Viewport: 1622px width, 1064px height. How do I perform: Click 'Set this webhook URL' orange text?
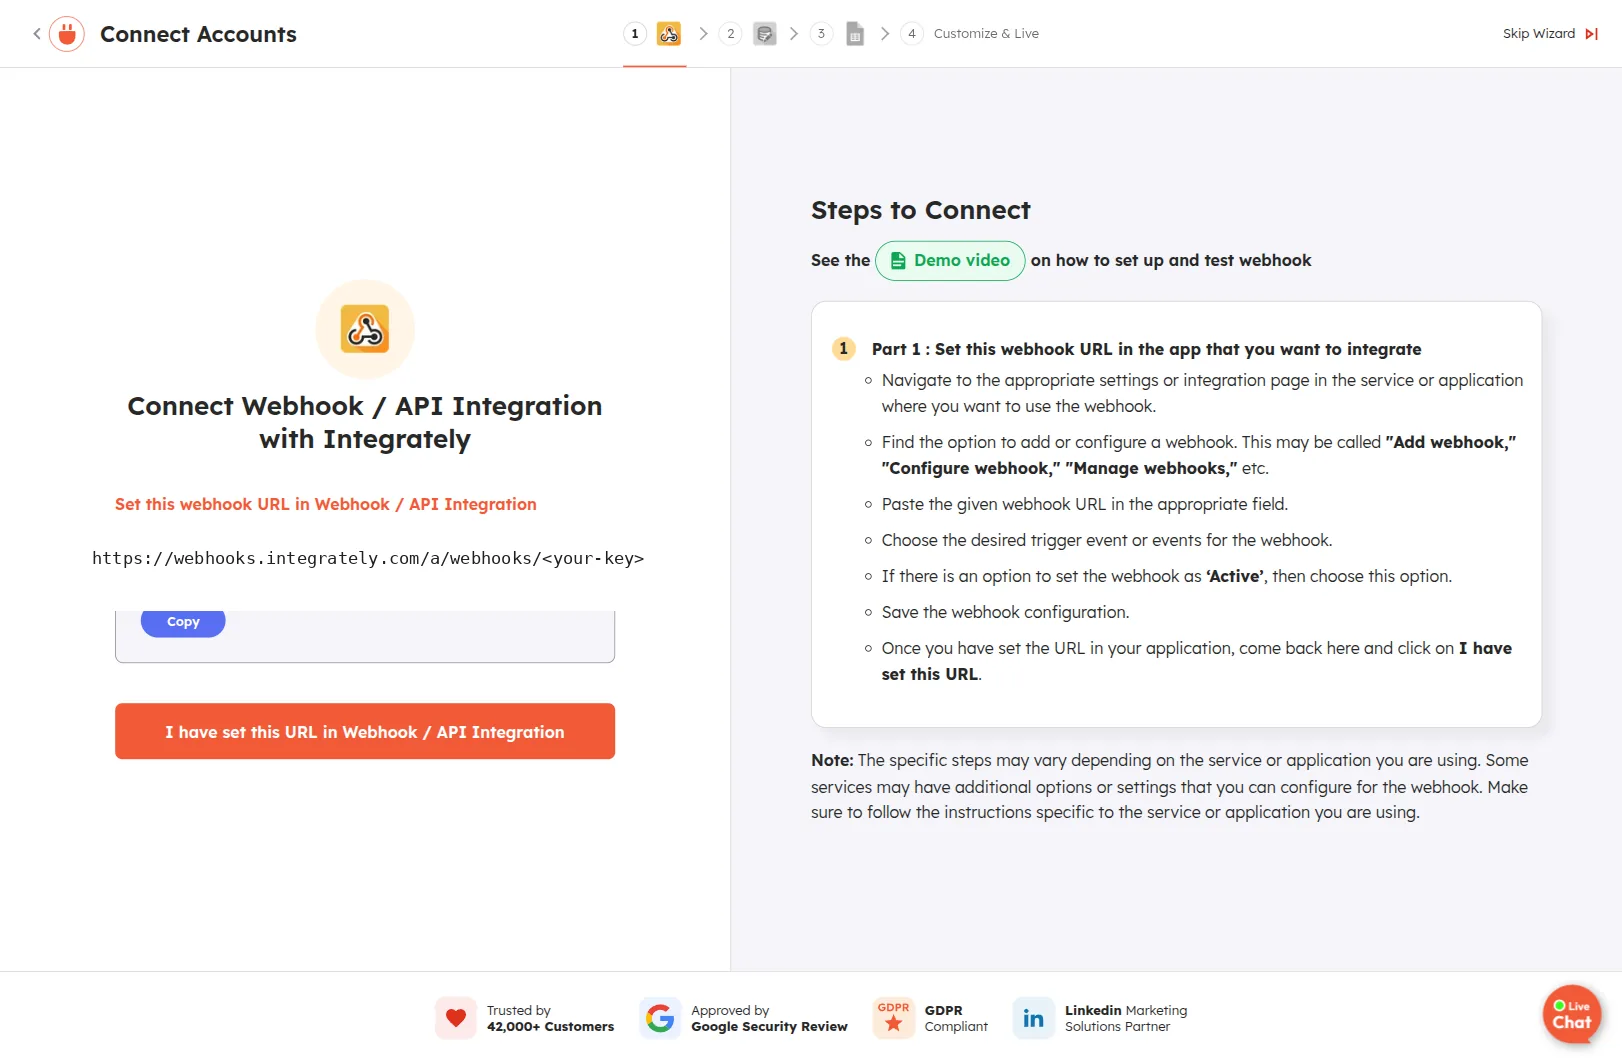[x=326, y=504]
